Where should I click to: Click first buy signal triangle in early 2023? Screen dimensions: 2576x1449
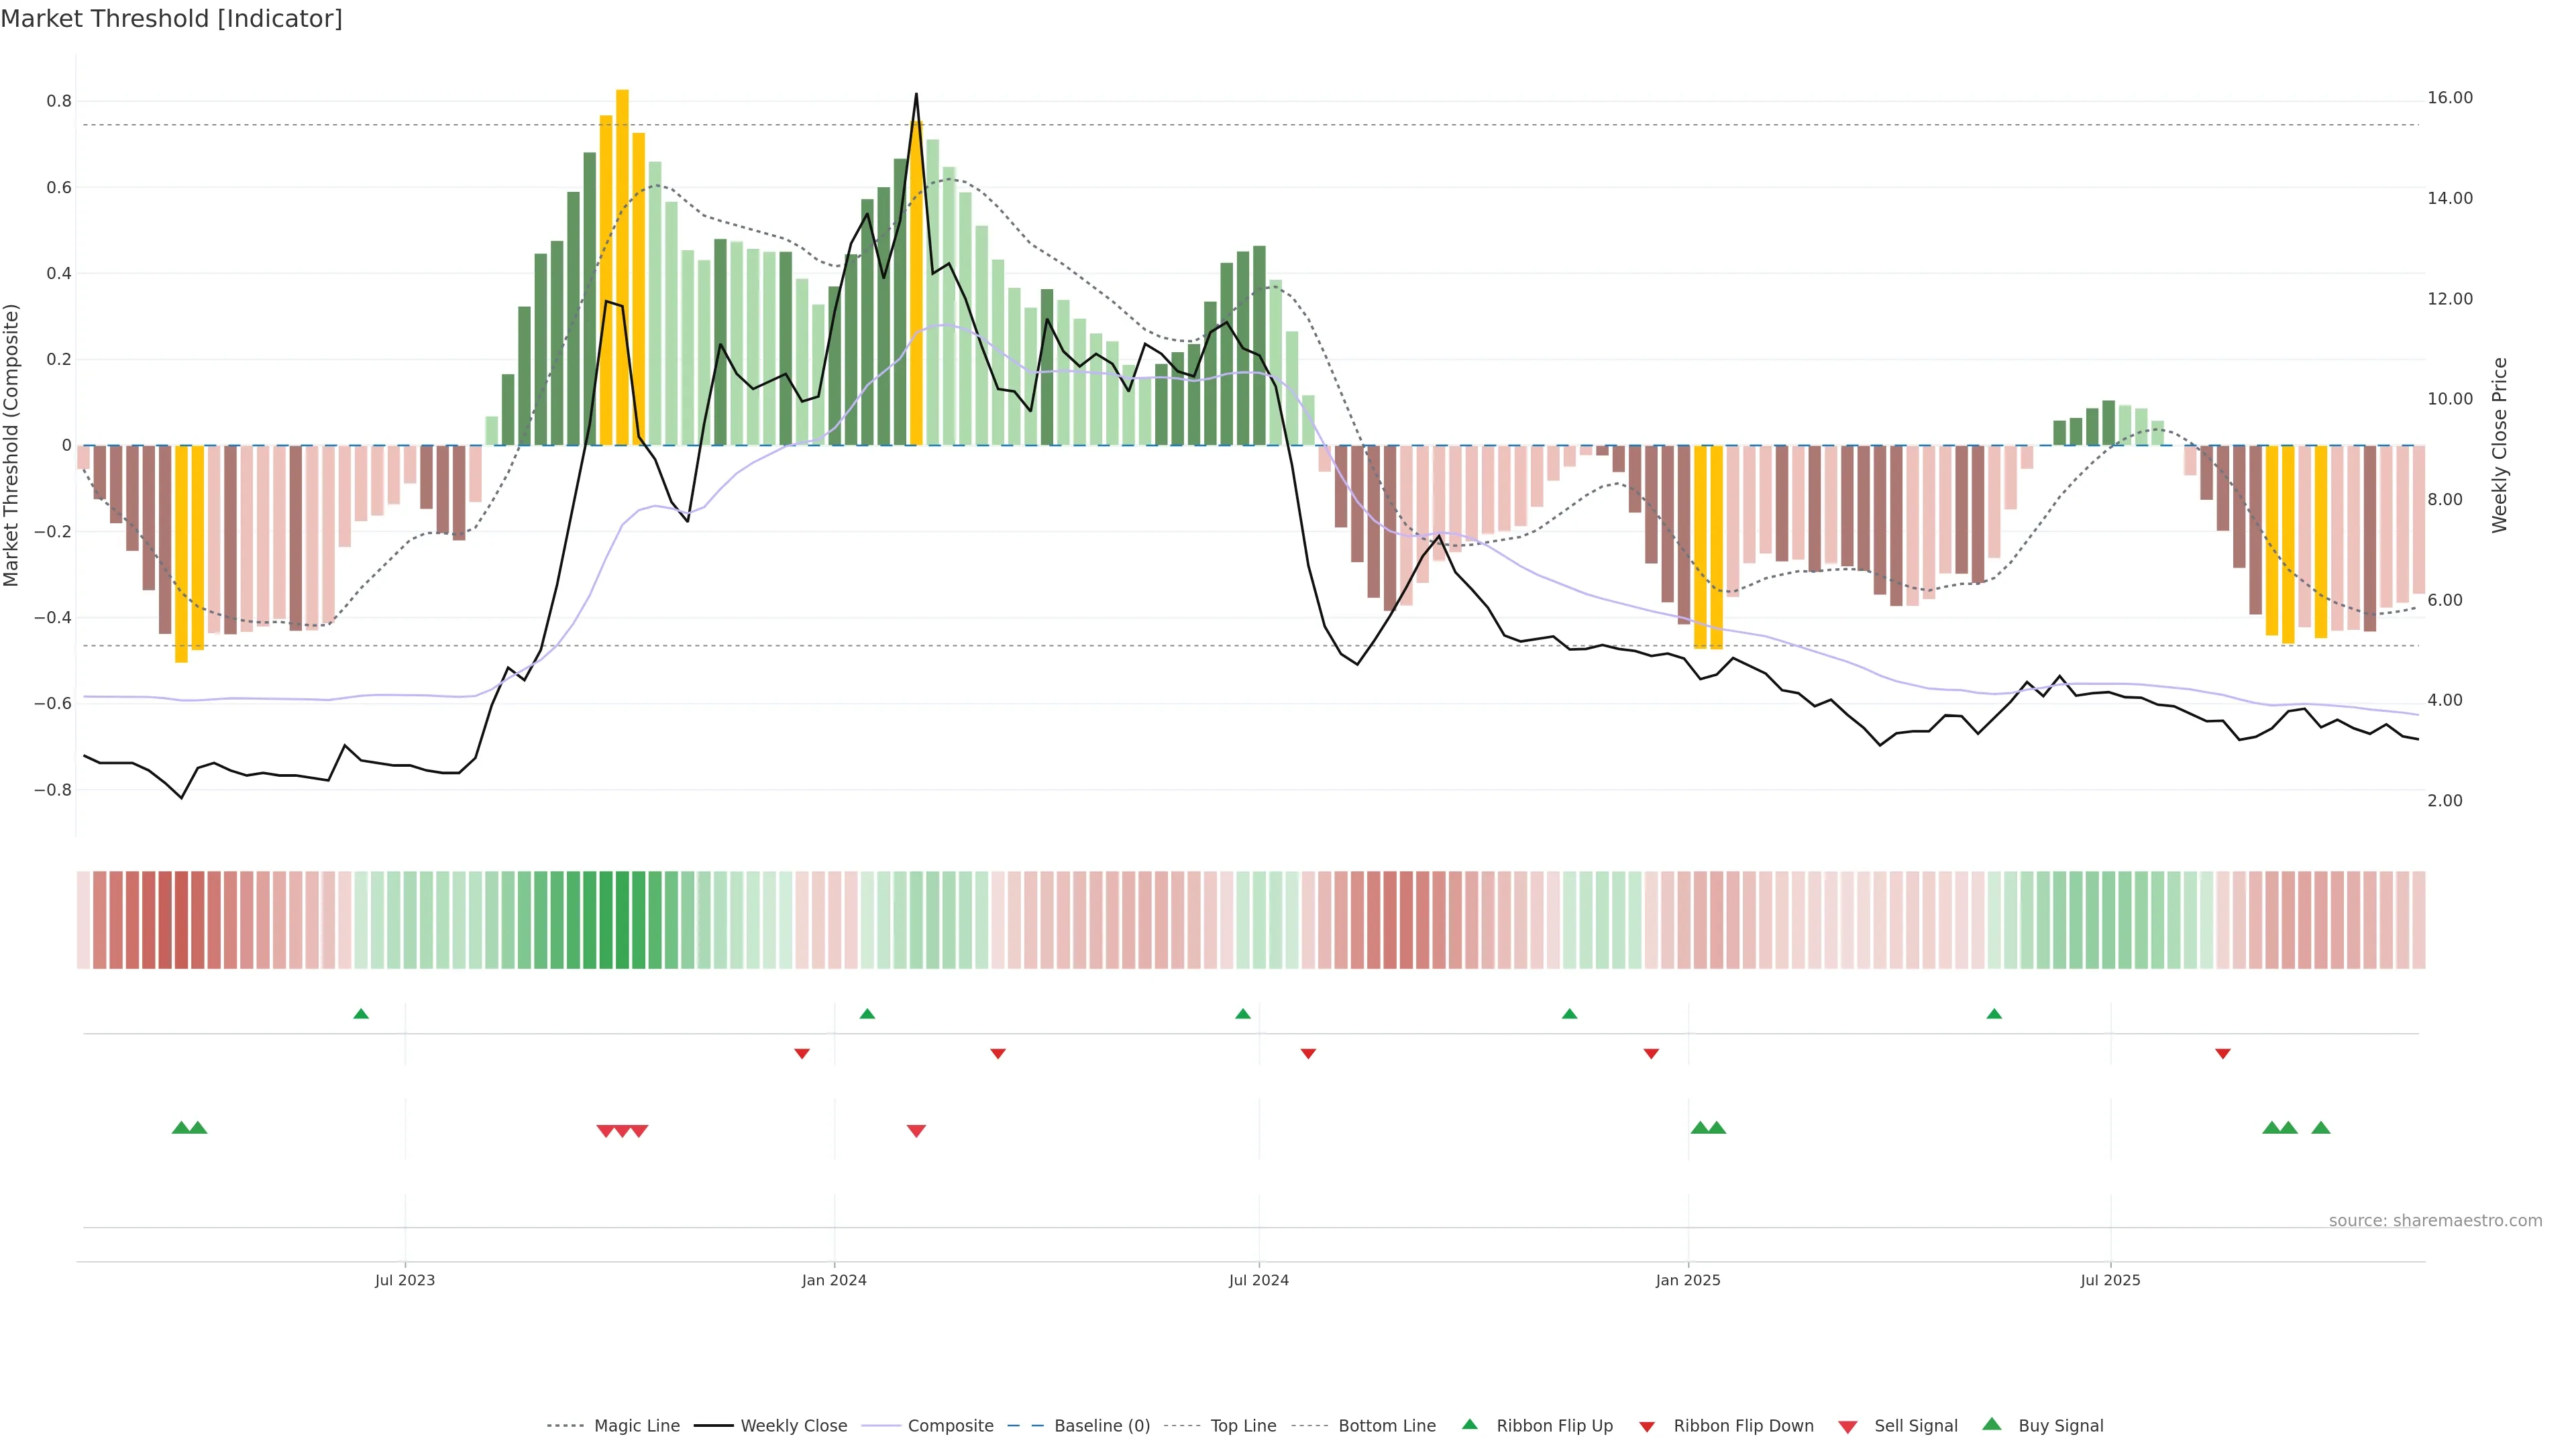coord(181,1128)
